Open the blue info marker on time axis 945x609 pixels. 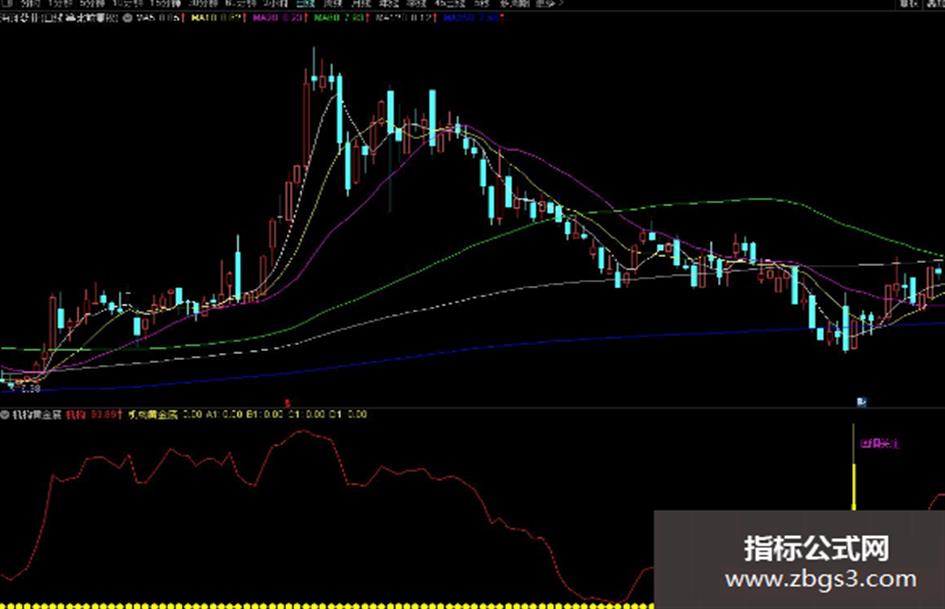point(862,402)
